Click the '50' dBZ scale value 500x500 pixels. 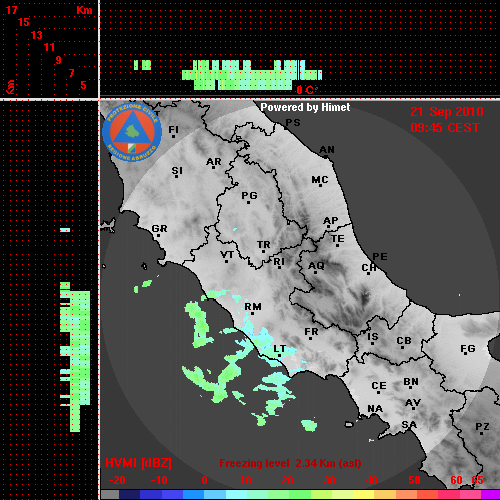click(414, 480)
